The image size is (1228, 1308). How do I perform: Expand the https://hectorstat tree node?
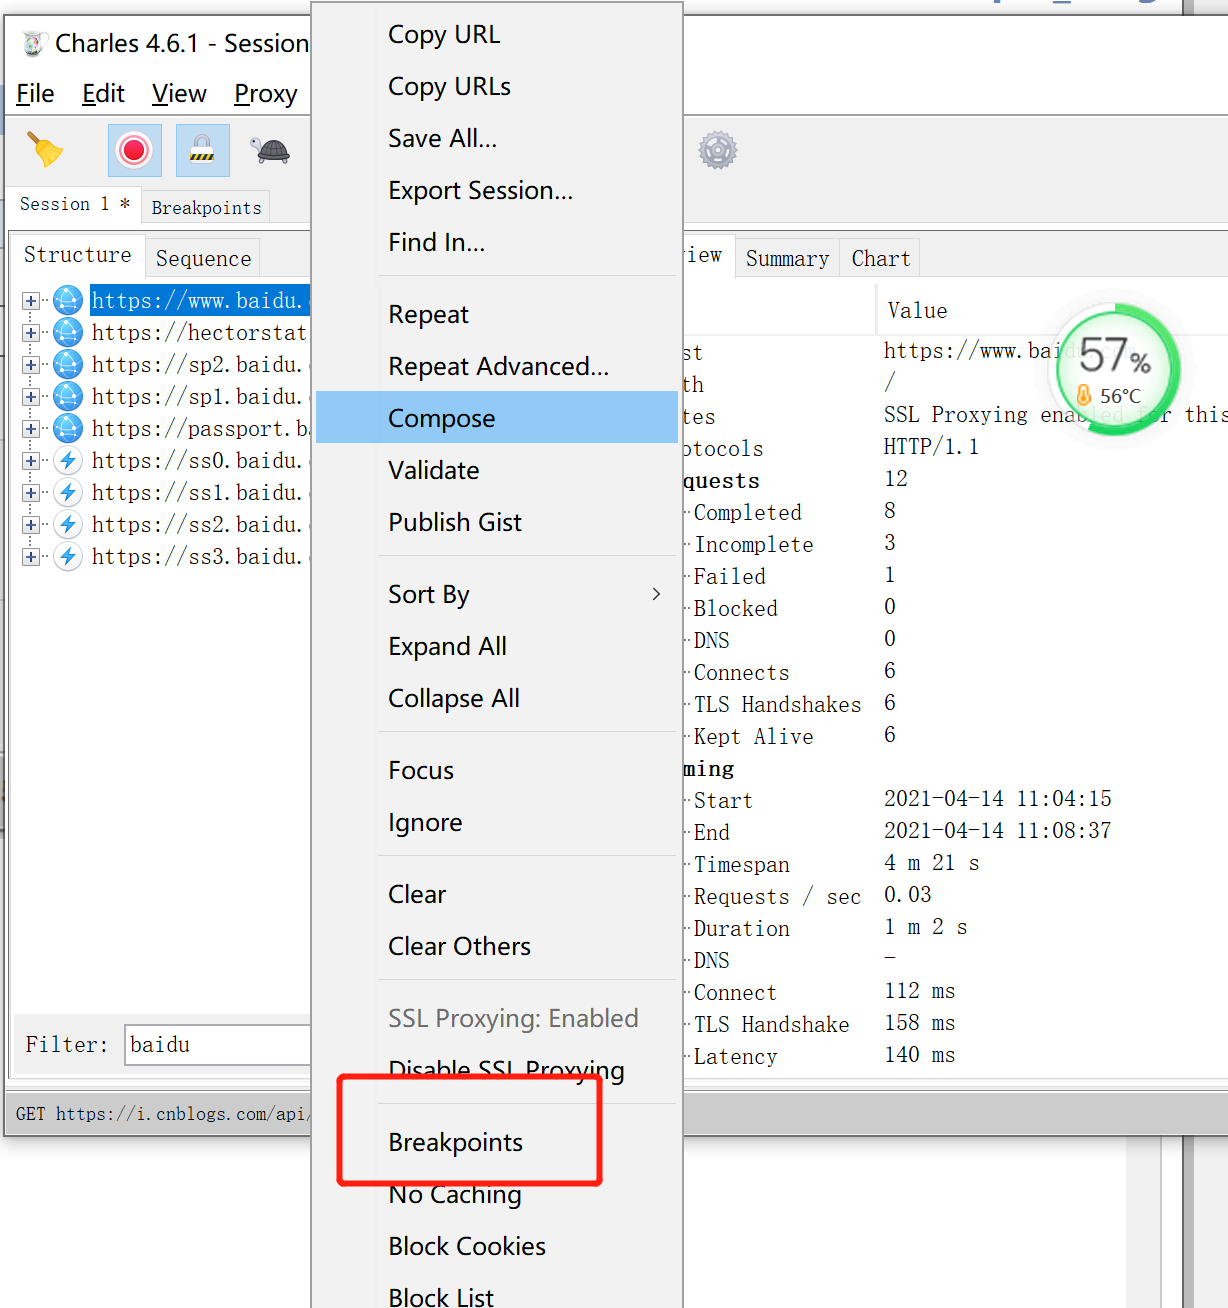(31, 333)
